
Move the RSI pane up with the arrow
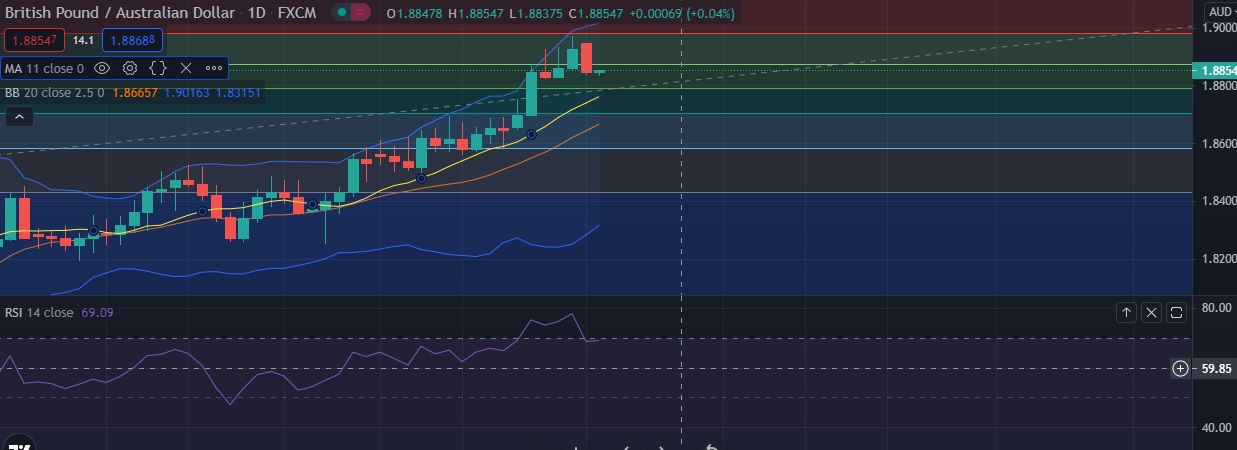[1126, 313]
